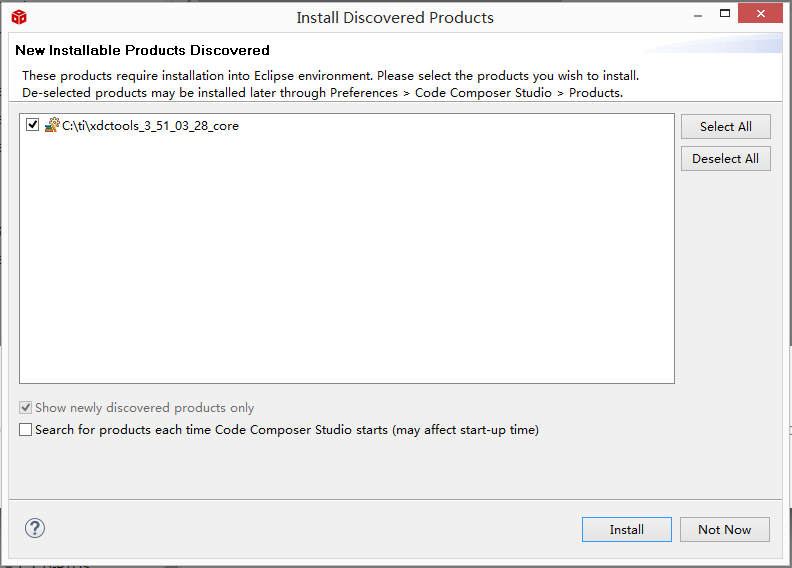Screen dimensions: 792x568
Task: Click the Not Now button
Action: pos(724,530)
